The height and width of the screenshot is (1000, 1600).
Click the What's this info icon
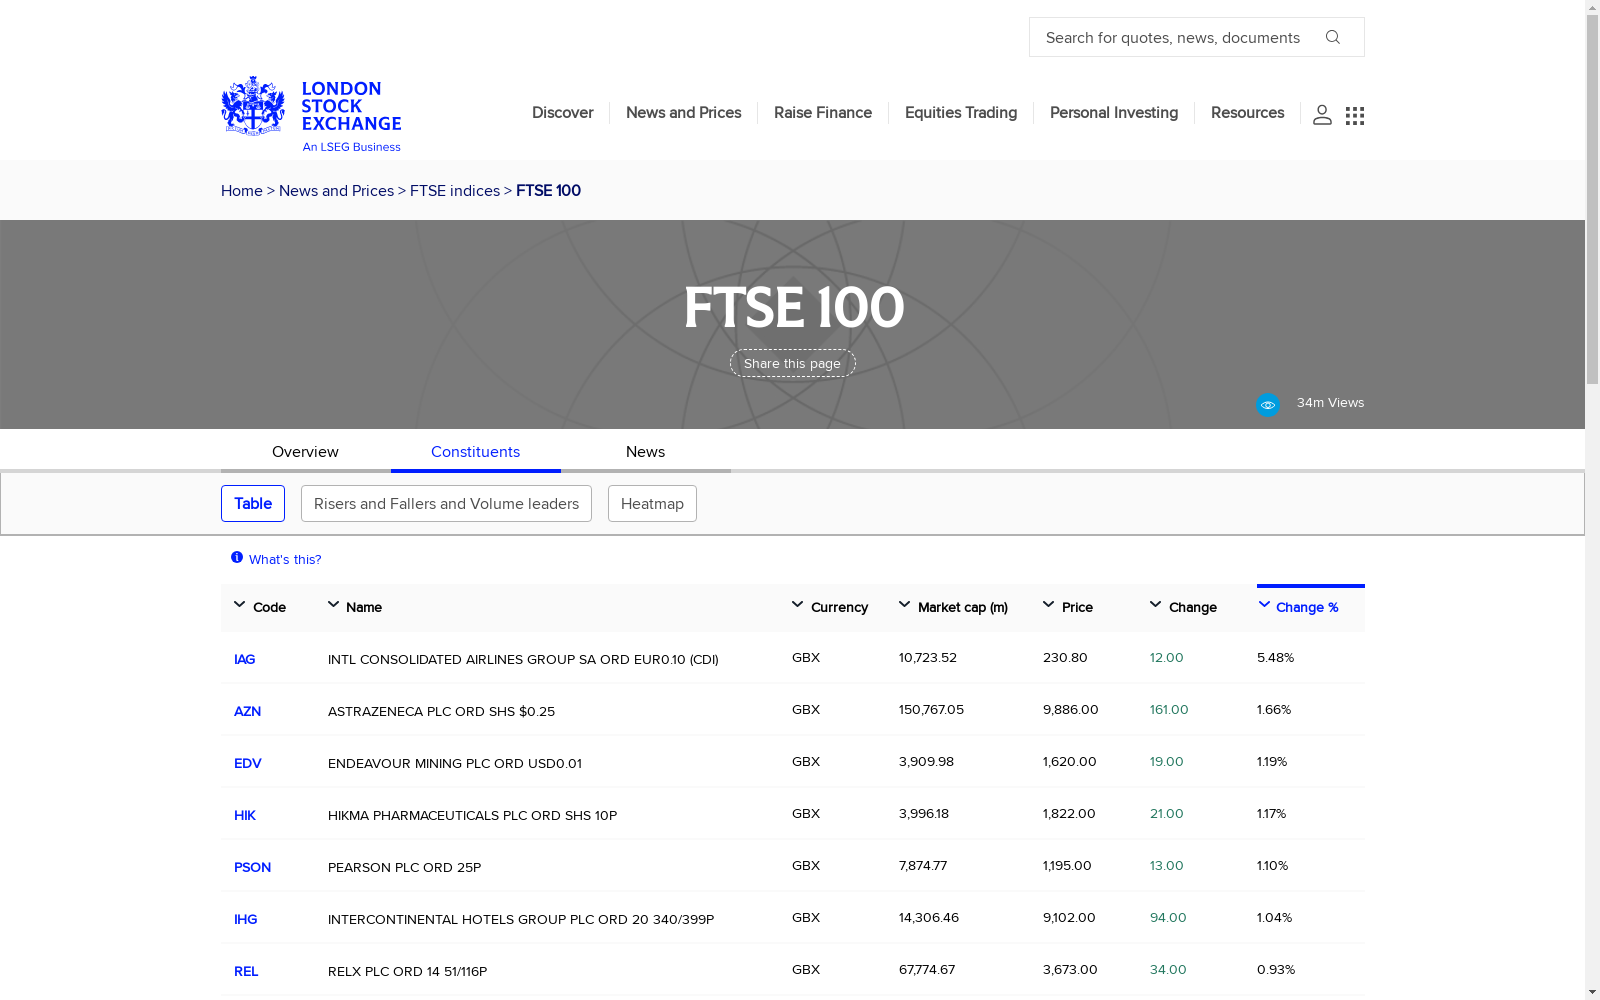tap(237, 558)
